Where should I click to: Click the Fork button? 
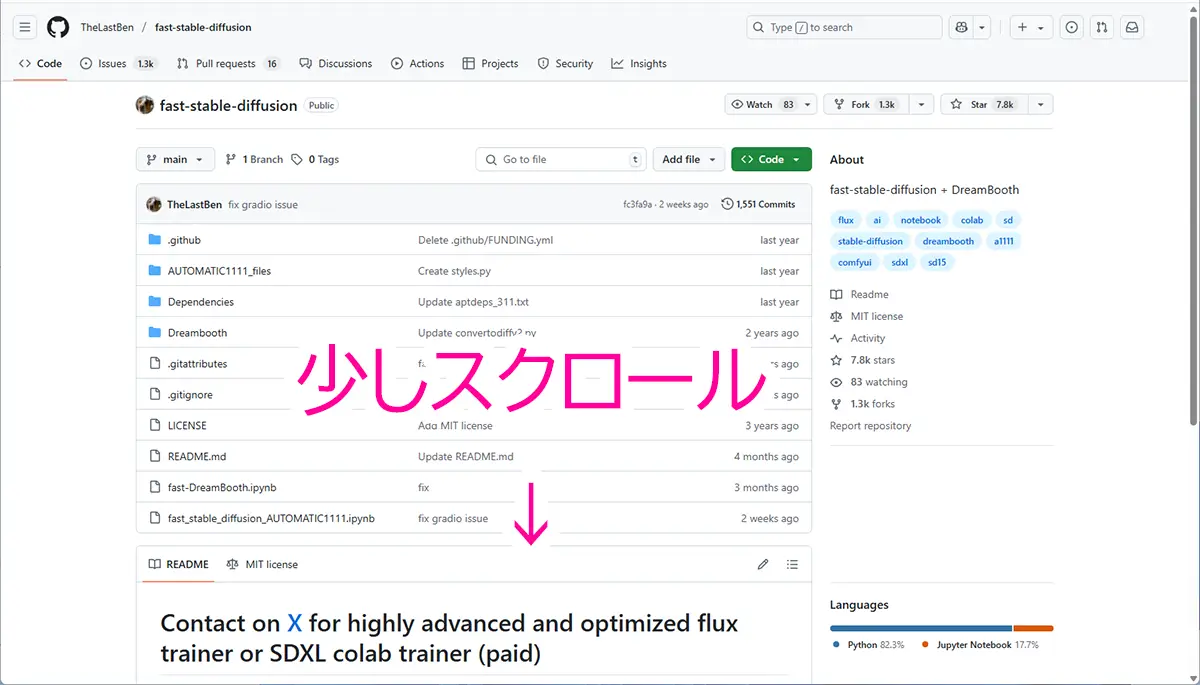click(x=867, y=104)
